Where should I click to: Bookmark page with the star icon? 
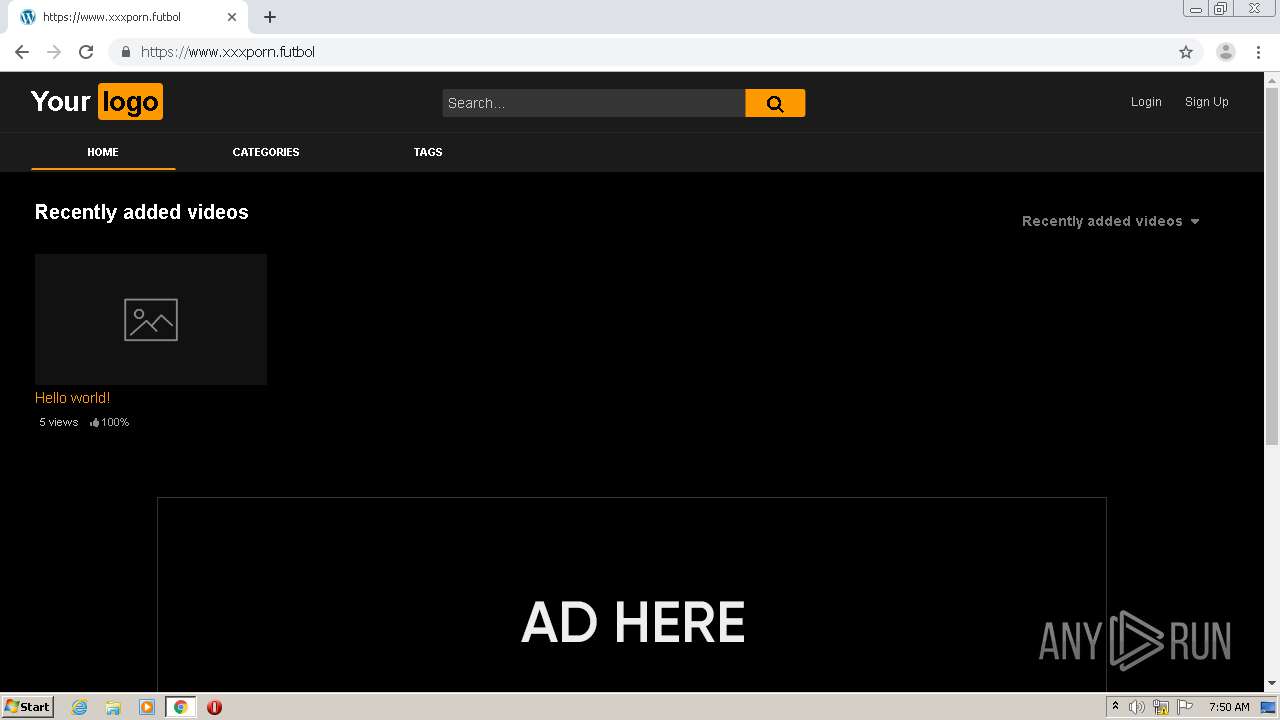[x=1186, y=52]
